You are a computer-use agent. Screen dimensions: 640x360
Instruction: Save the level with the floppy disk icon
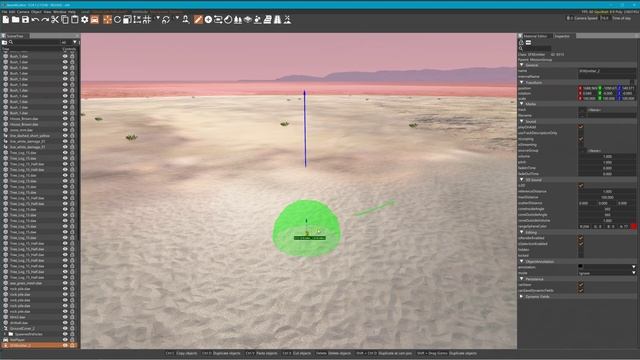click(x=25, y=20)
